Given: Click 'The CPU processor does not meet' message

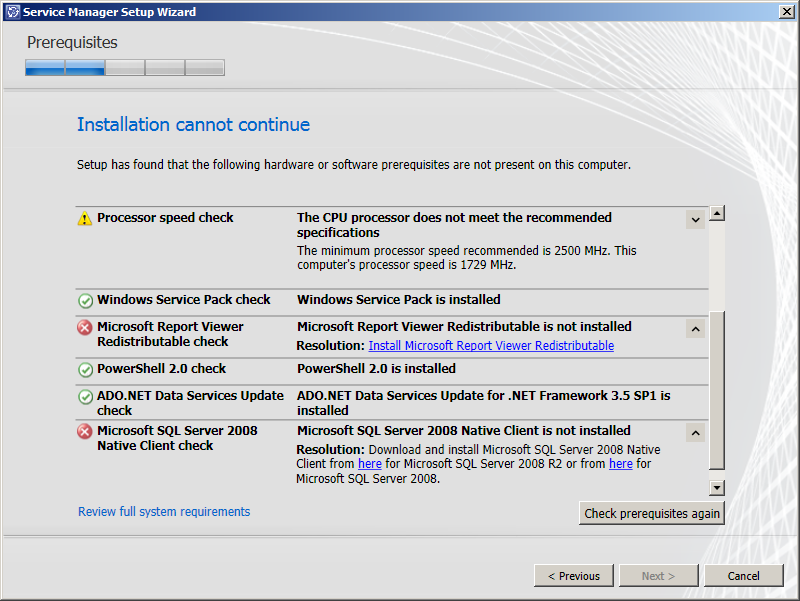Looking at the screenshot, I should (454, 225).
